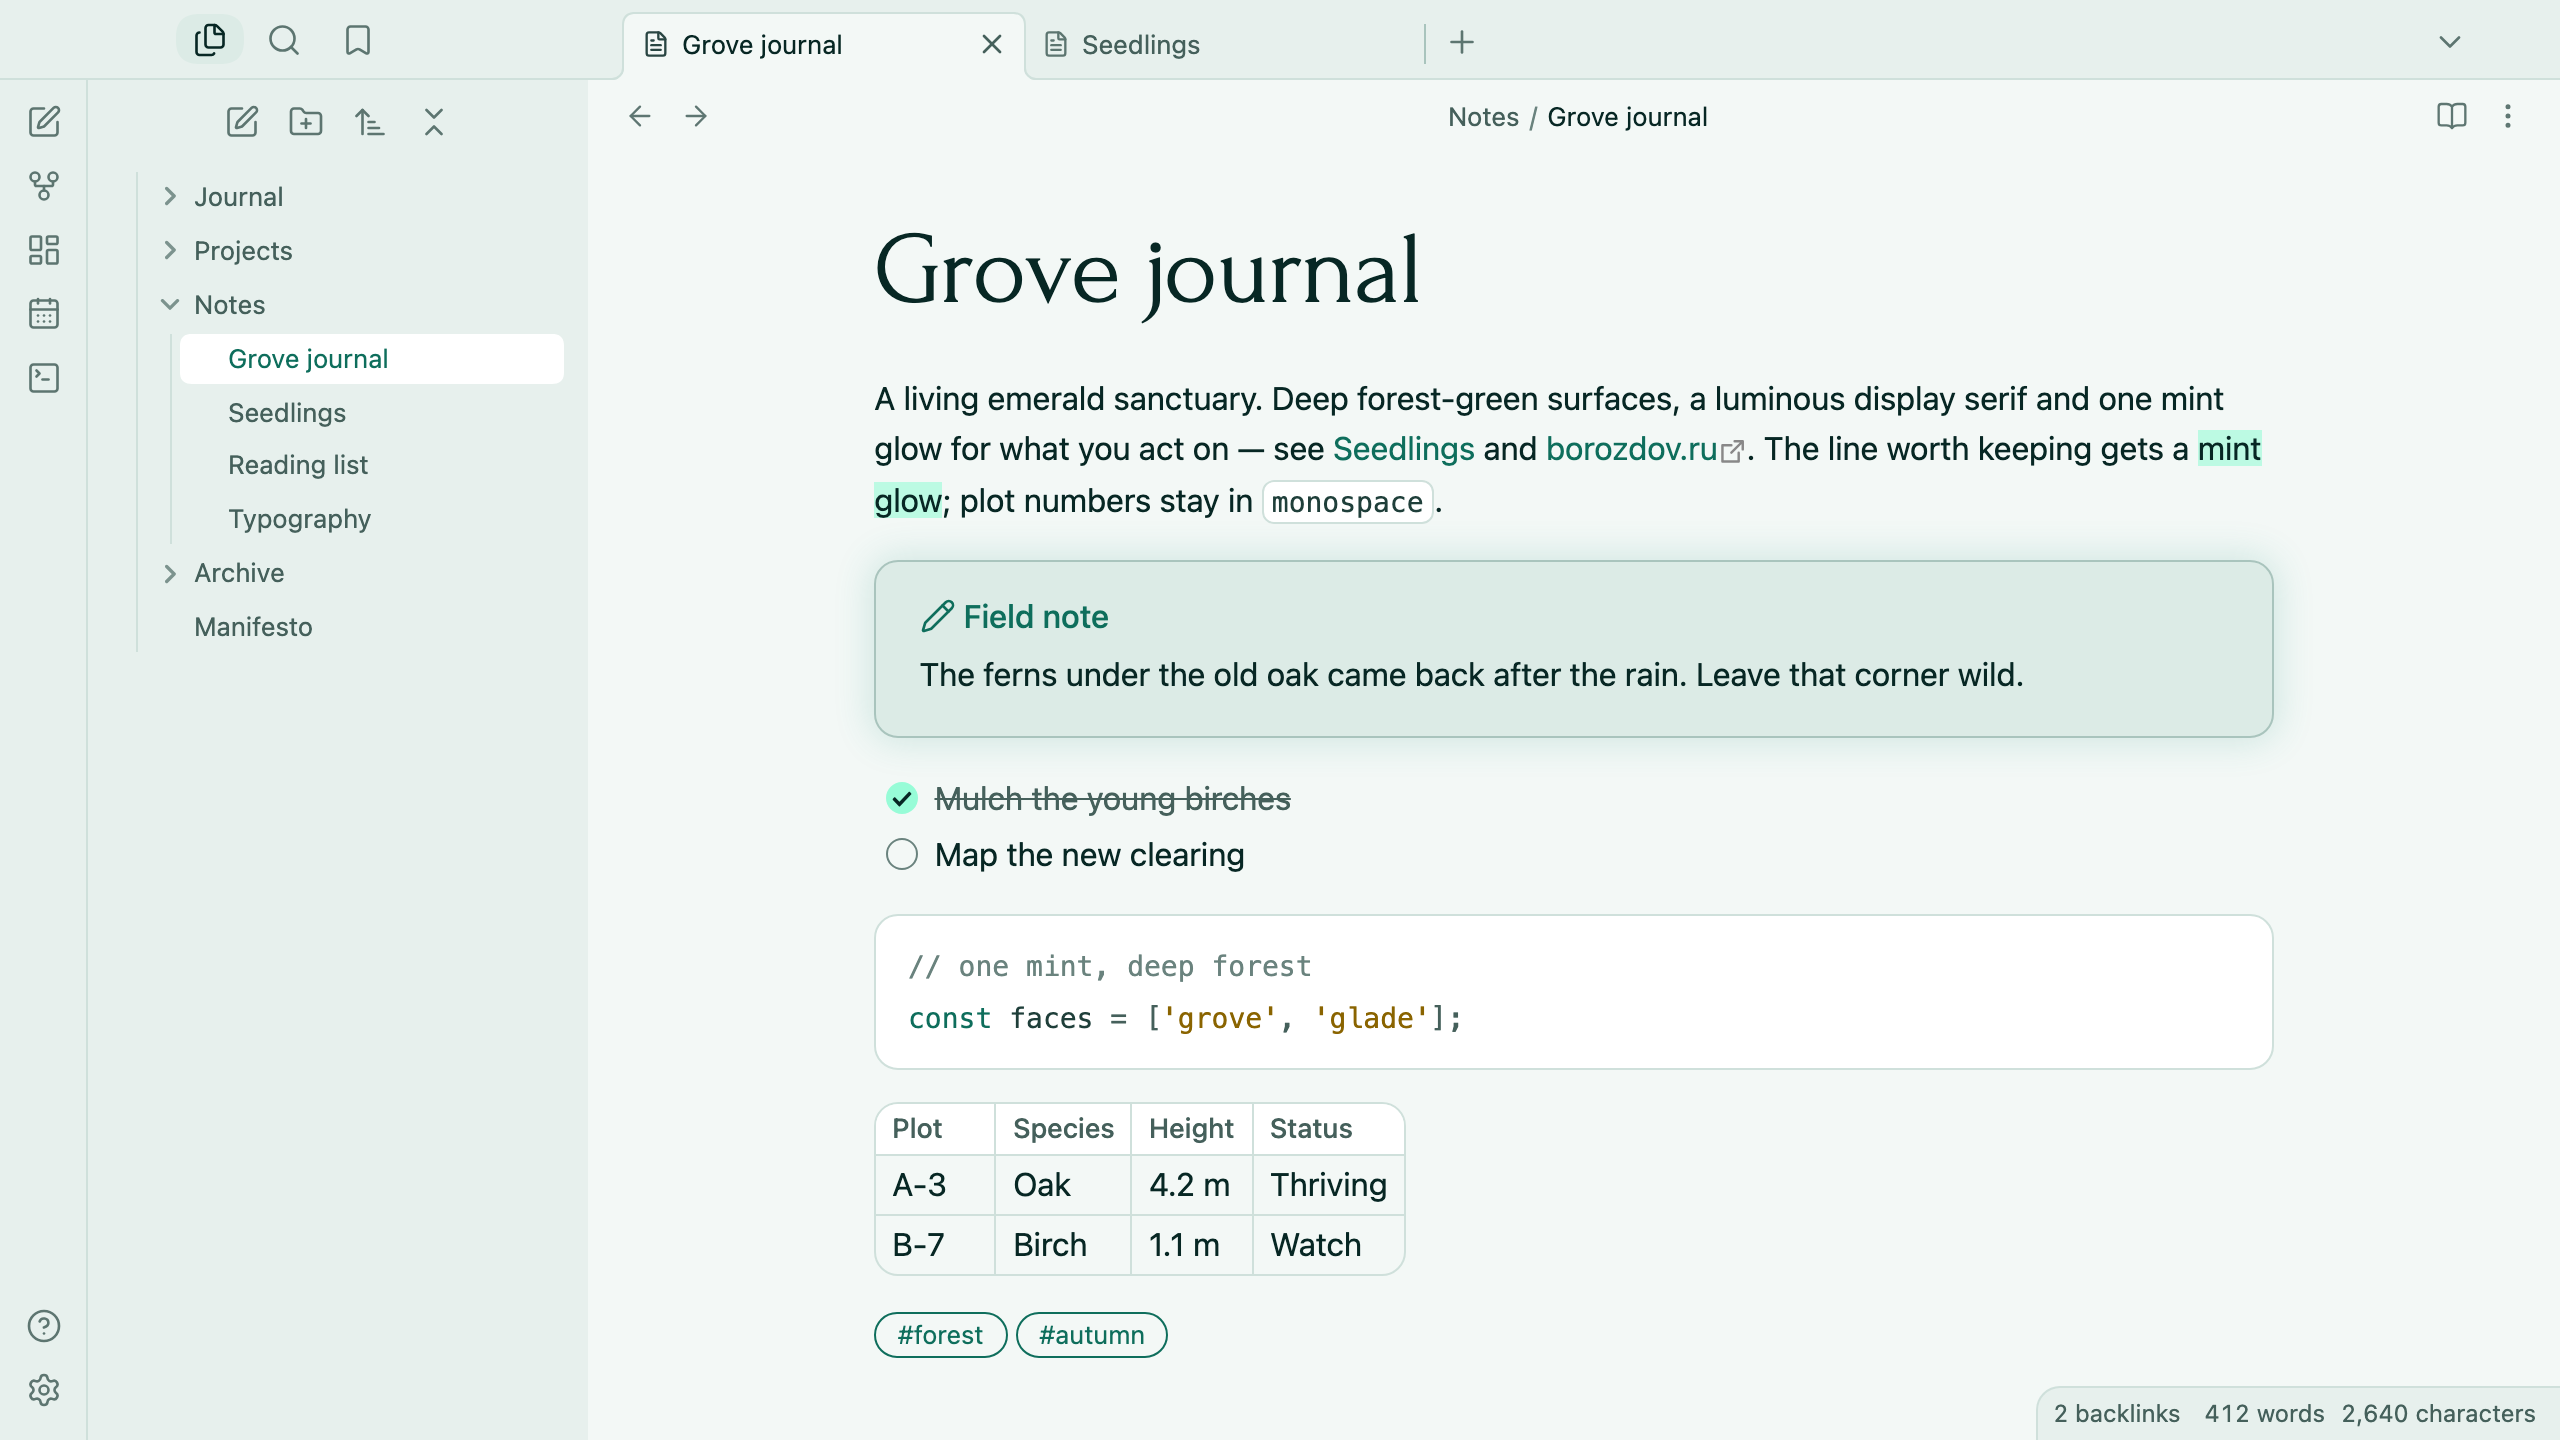Open the command palette terminal icon
This screenshot has height=1440, width=2560.
[x=44, y=378]
